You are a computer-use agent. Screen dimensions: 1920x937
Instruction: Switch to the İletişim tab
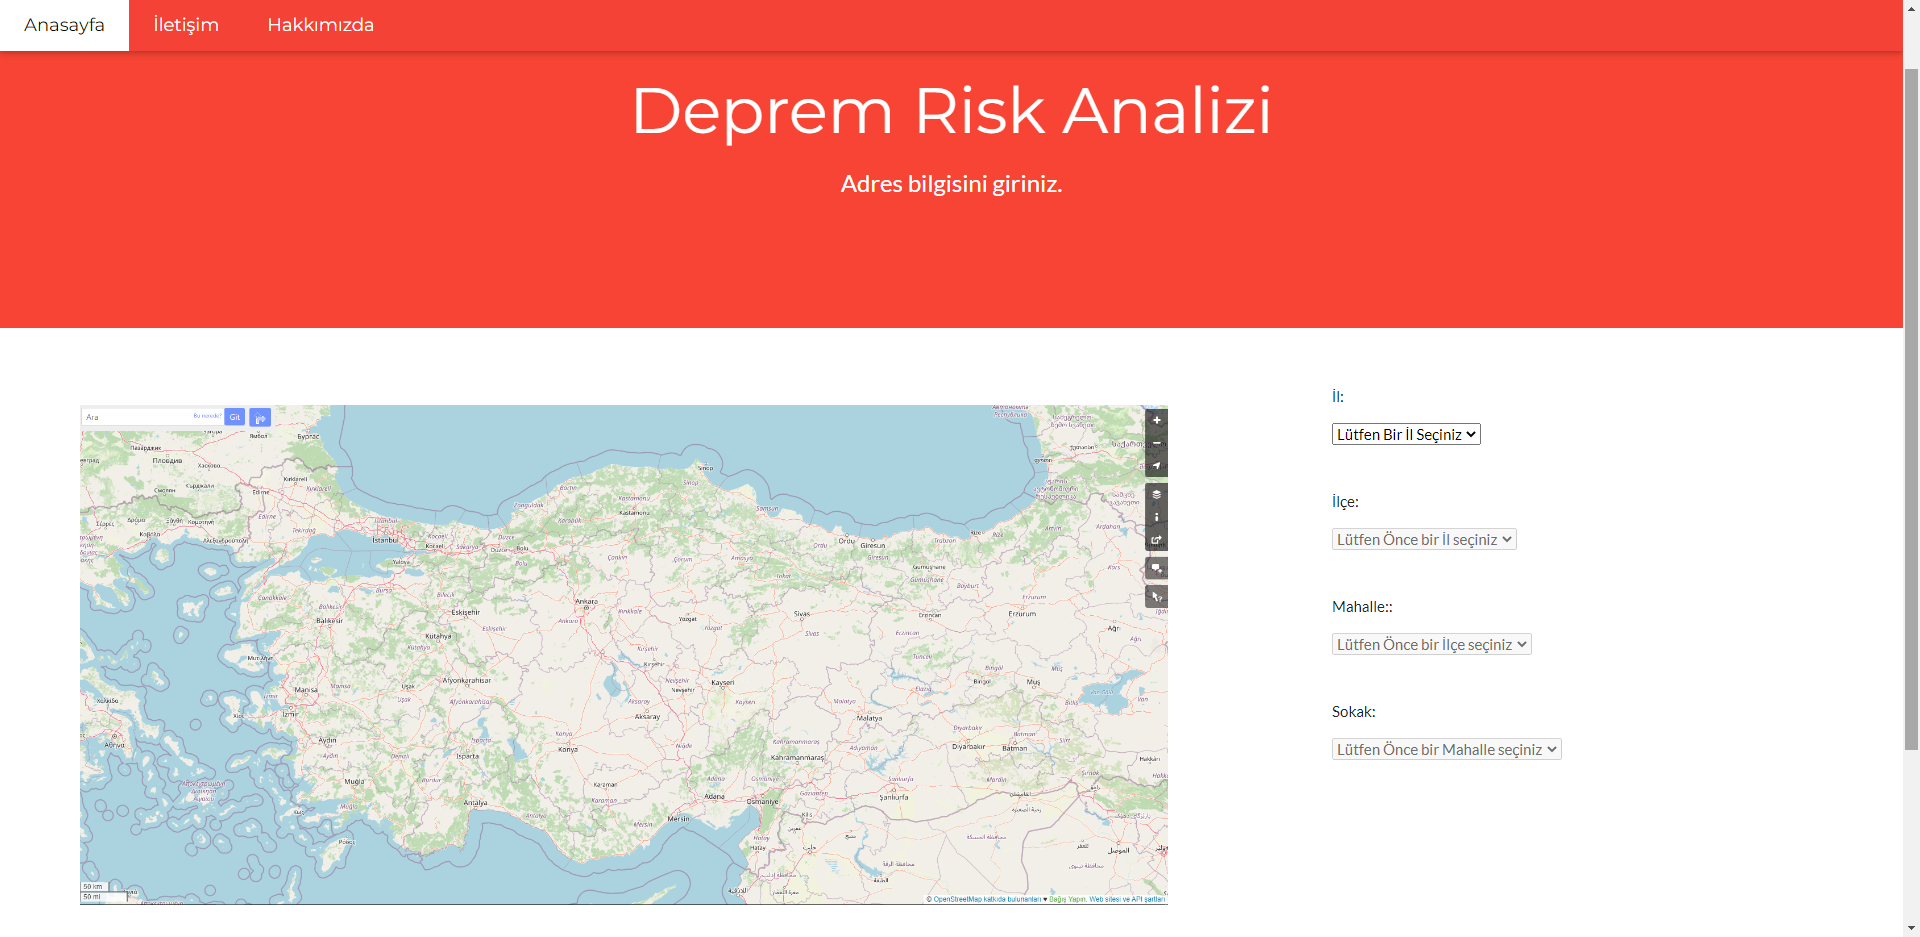(x=186, y=25)
